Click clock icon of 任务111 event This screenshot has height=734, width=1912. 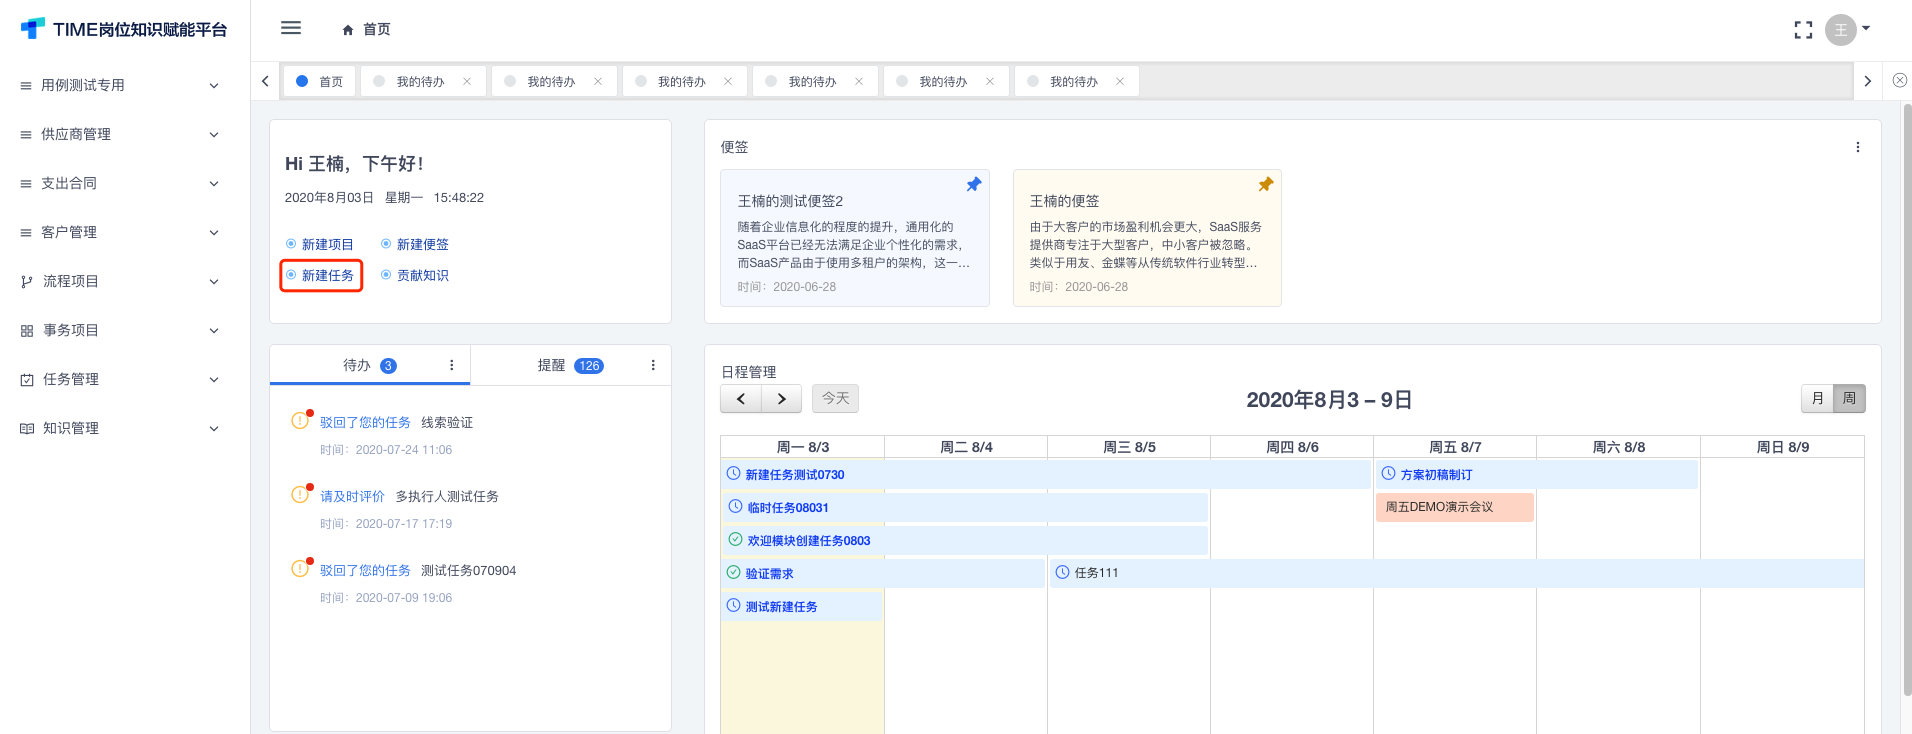coord(1063,573)
